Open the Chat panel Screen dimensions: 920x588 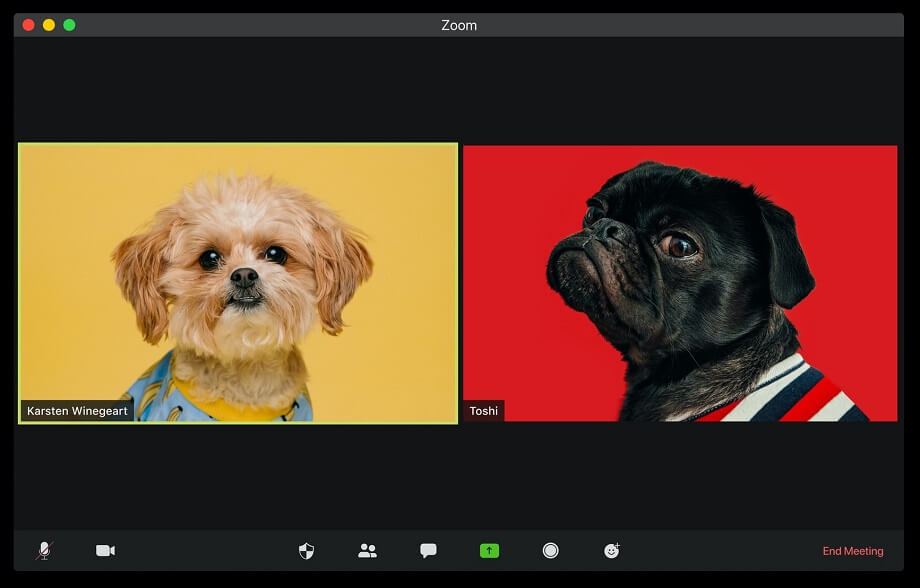428,551
